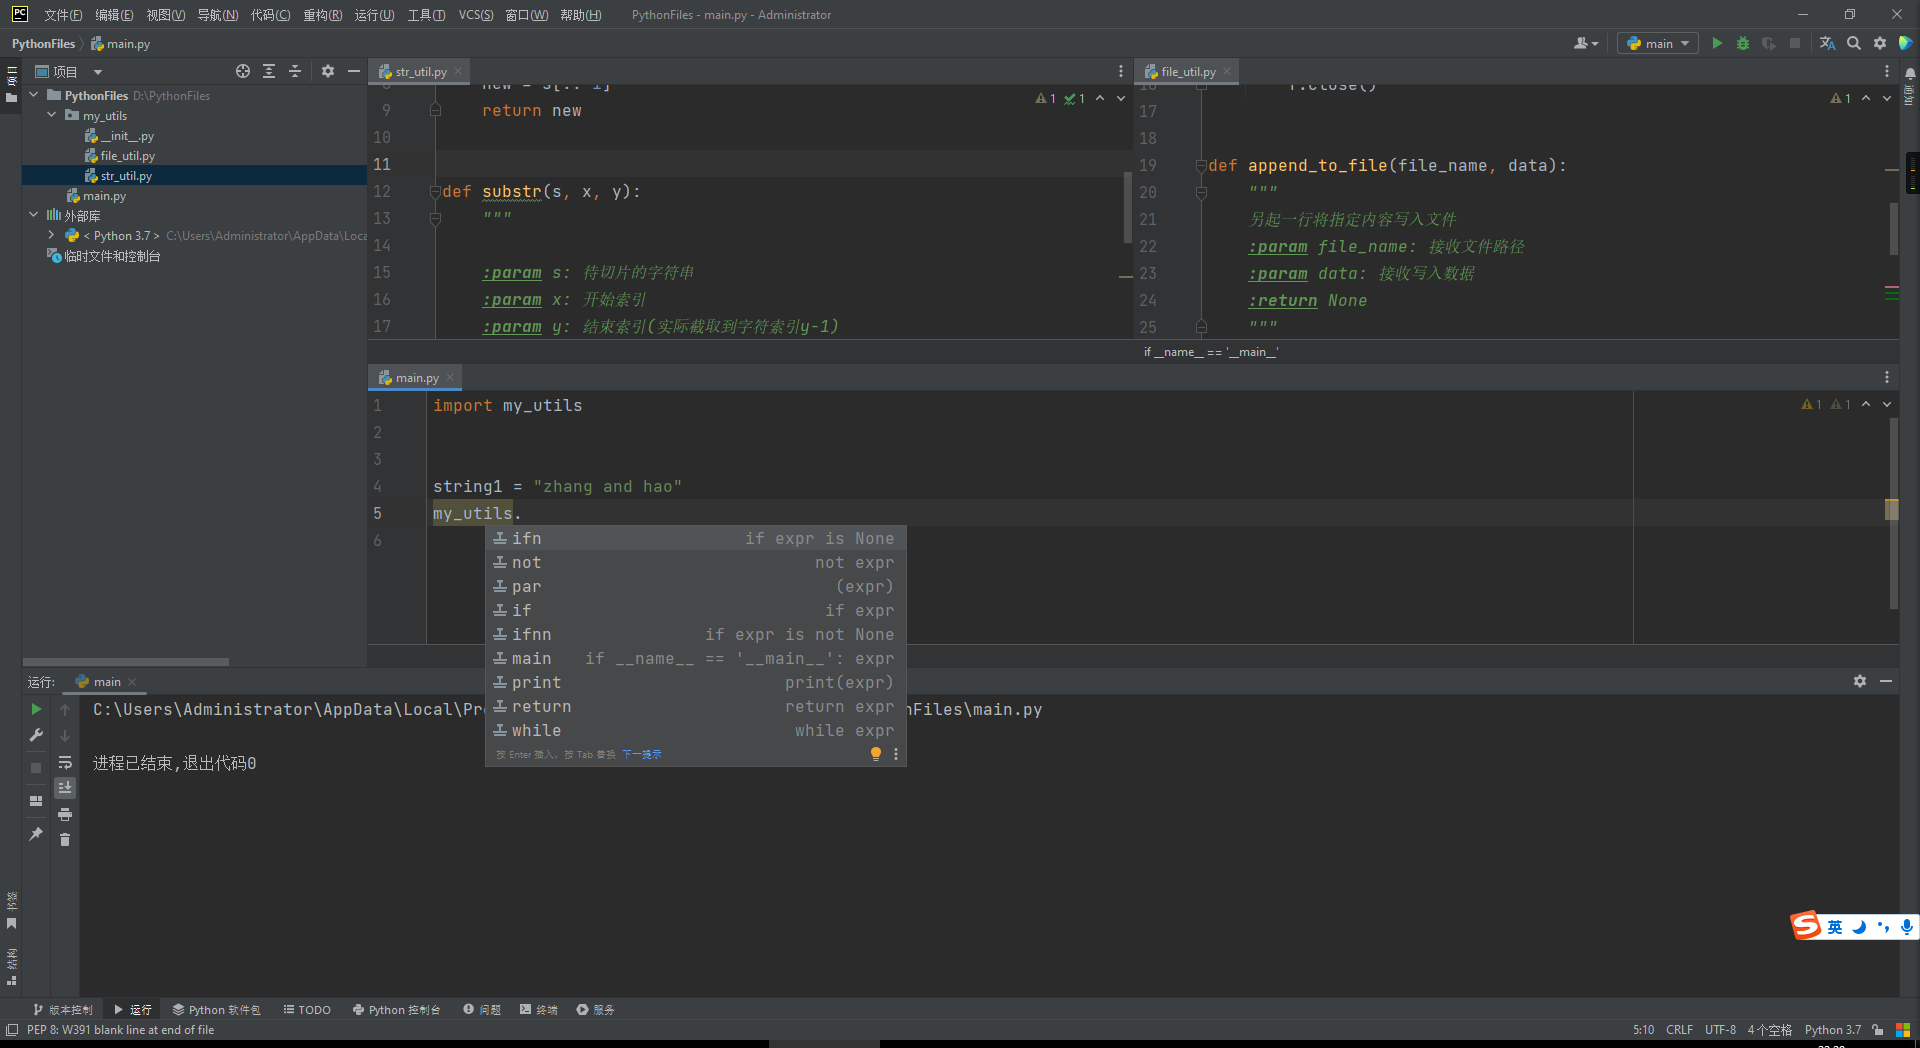Select file_util.py in project tree

point(127,156)
